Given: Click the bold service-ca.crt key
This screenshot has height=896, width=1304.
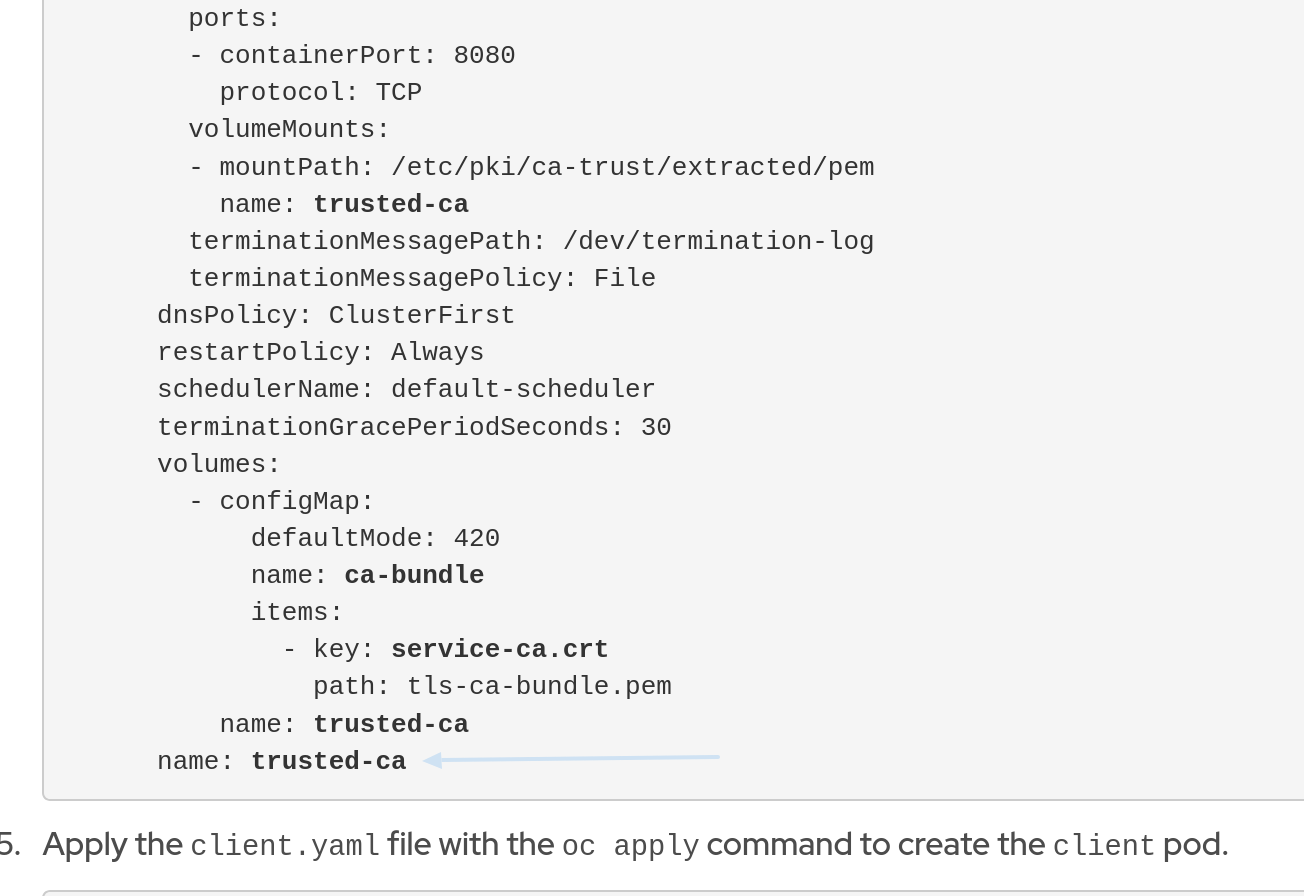Looking at the screenshot, I should [499, 649].
